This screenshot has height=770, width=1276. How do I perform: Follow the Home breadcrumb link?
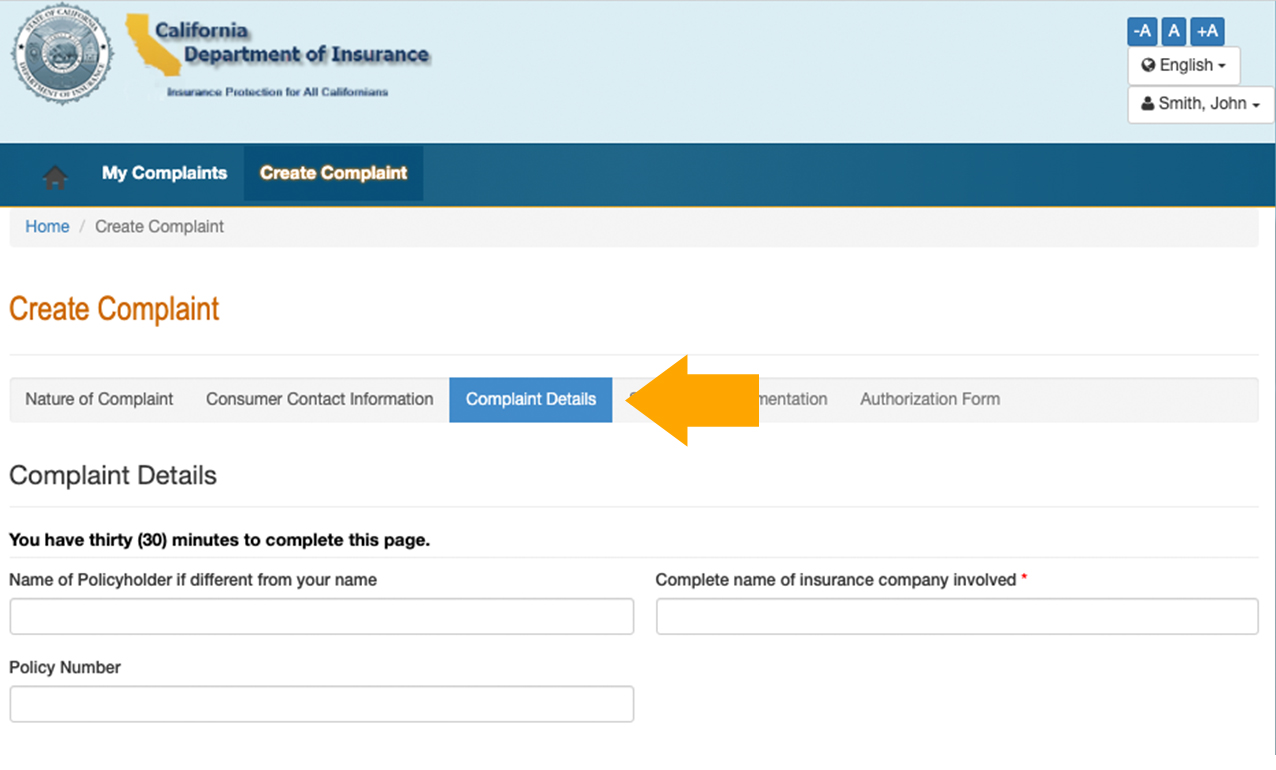(x=47, y=227)
